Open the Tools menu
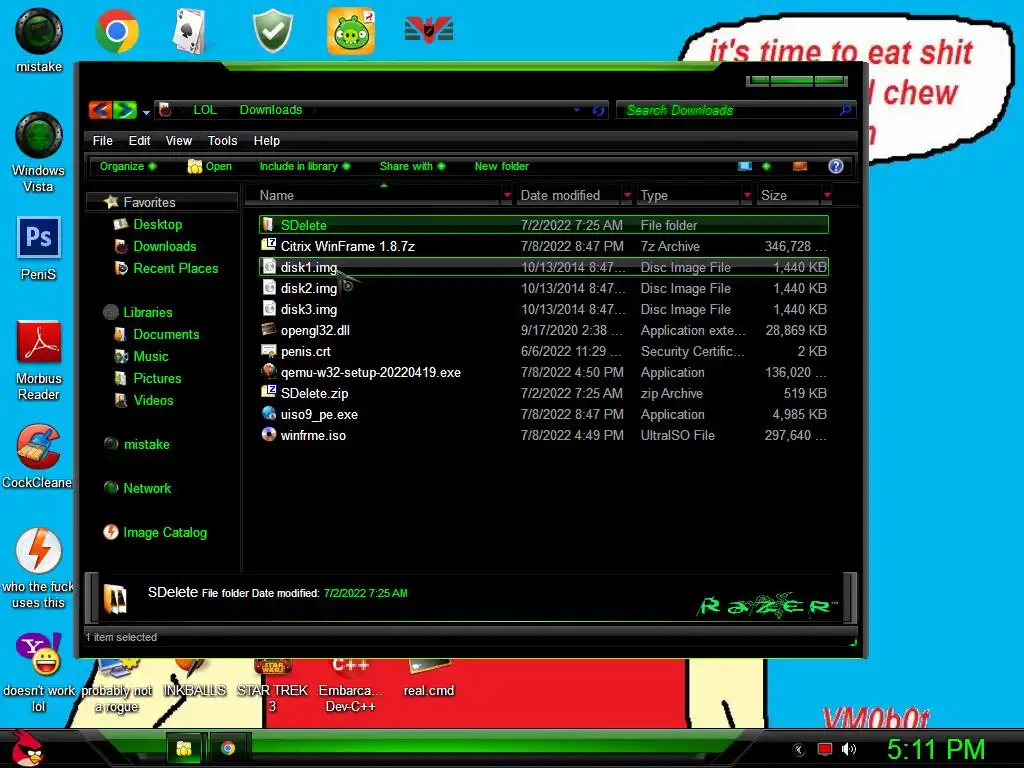 coord(222,140)
